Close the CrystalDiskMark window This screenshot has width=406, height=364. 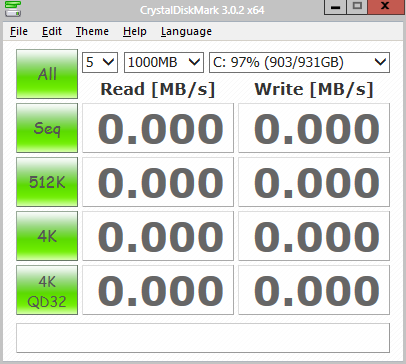pyautogui.click(x=386, y=7)
